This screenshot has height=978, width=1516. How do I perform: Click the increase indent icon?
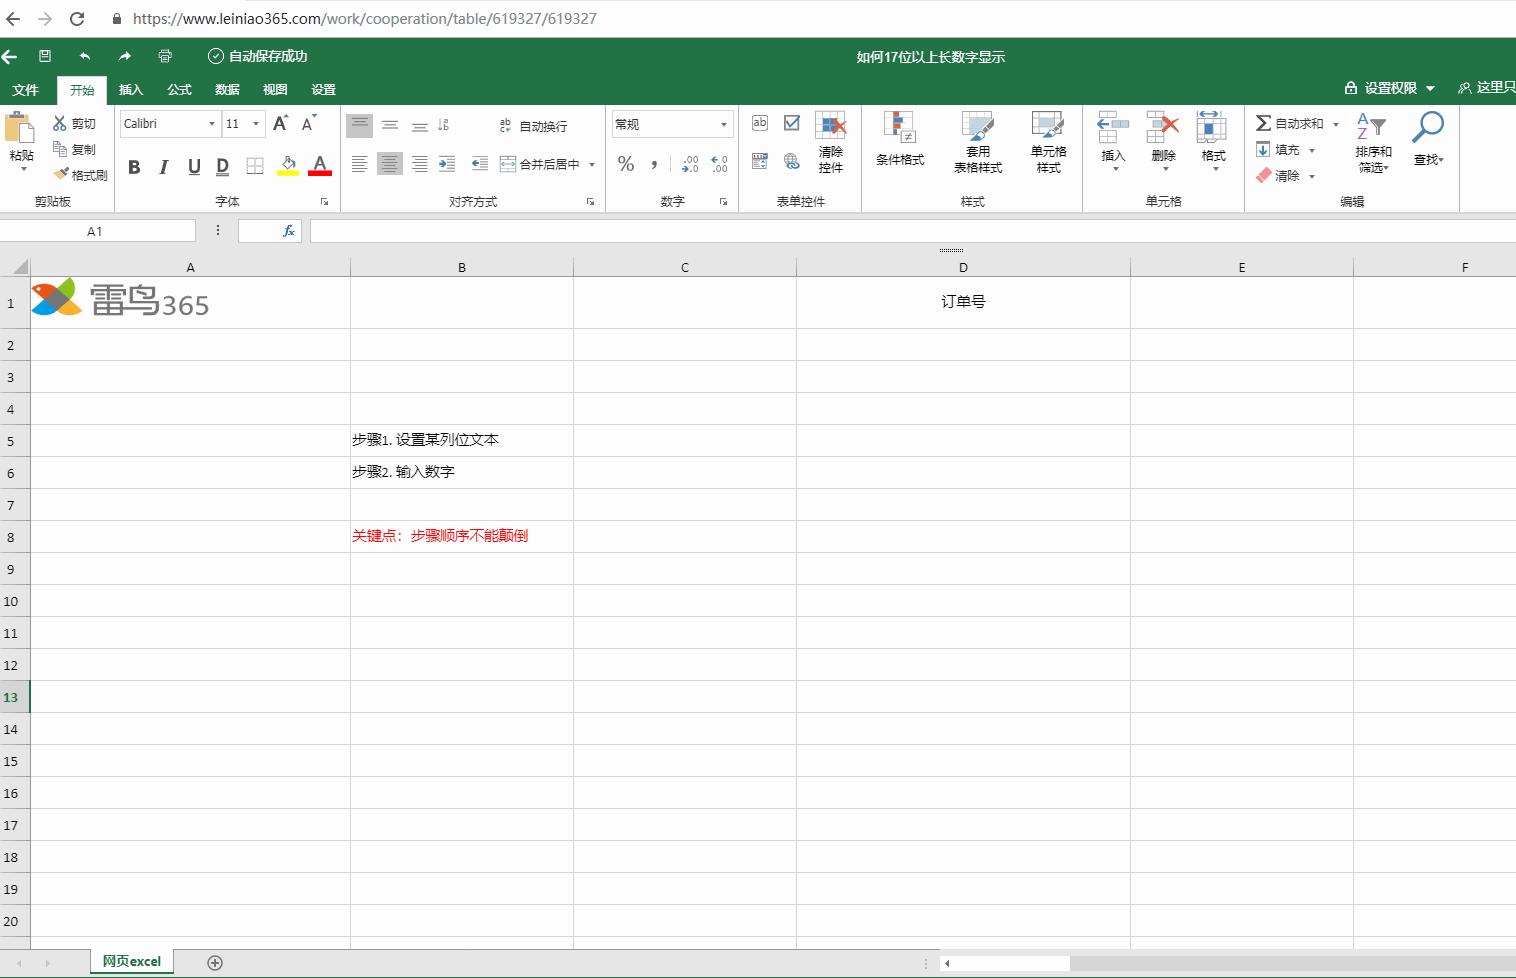point(447,164)
